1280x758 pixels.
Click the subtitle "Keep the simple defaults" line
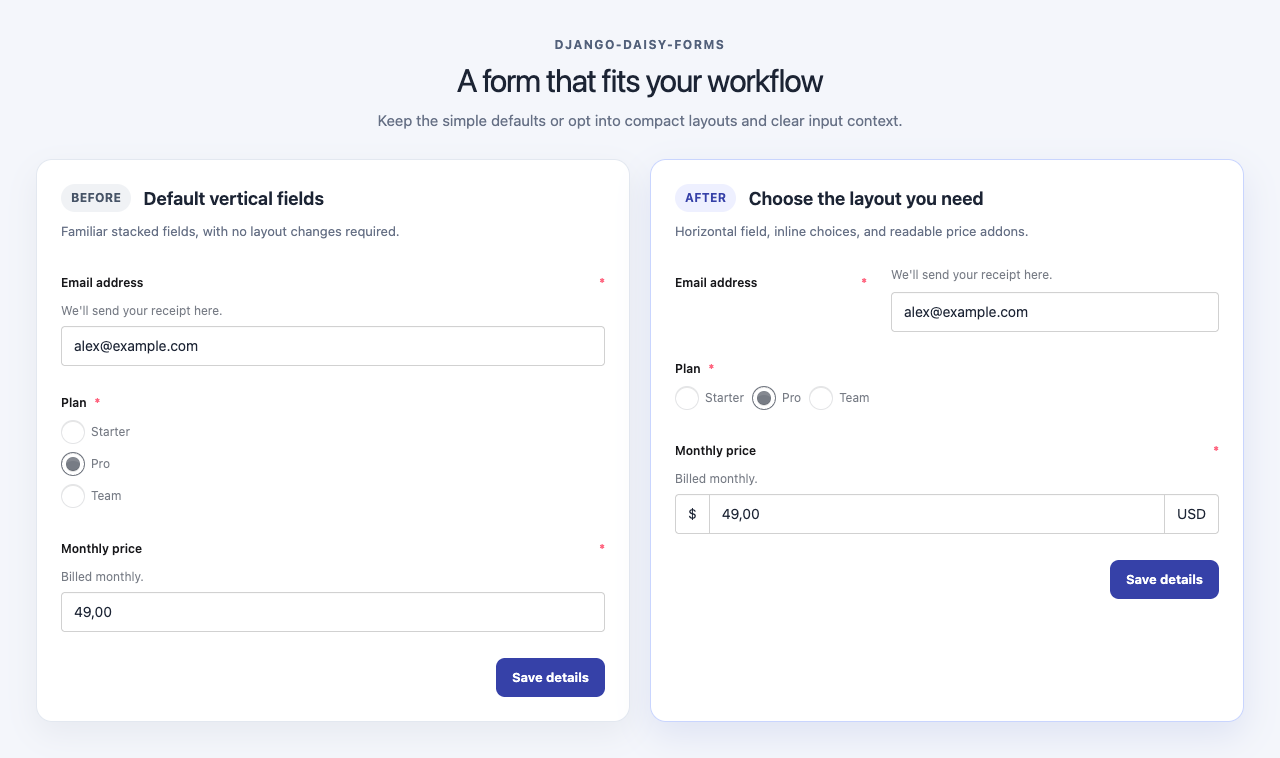pyautogui.click(x=640, y=121)
